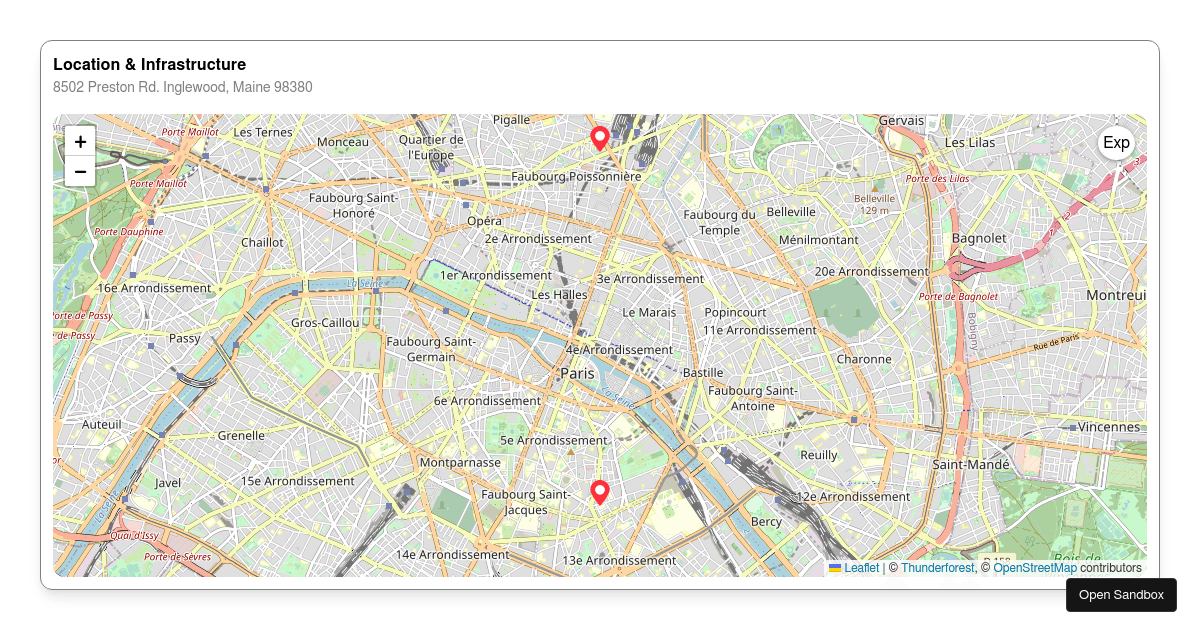Click the 'Gros-Caillou' map label
The width and height of the screenshot is (1200, 630).
tap(325, 323)
